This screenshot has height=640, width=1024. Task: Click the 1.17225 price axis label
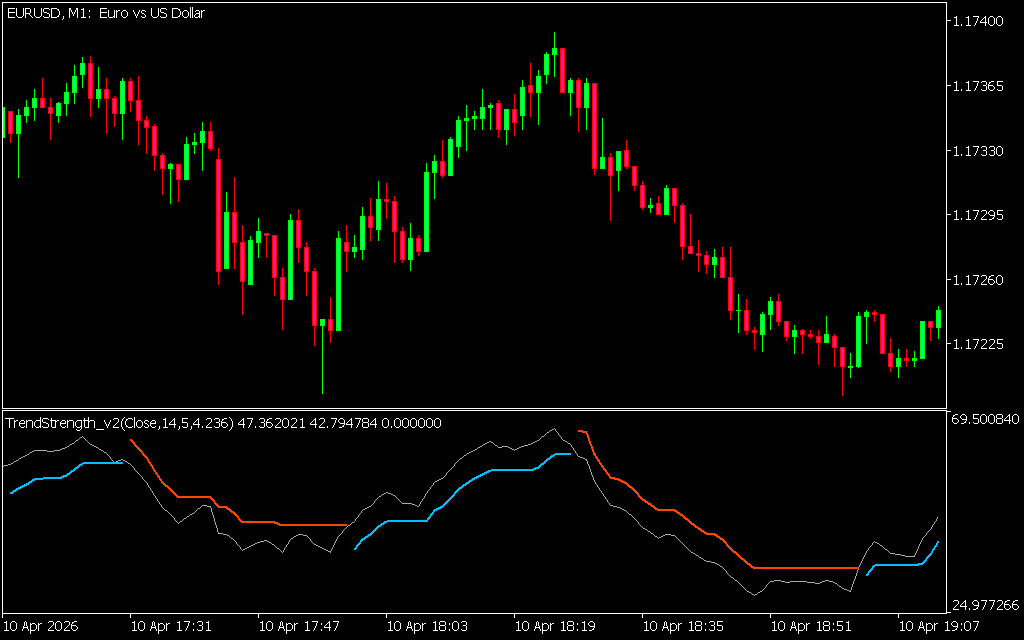click(x=980, y=344)
